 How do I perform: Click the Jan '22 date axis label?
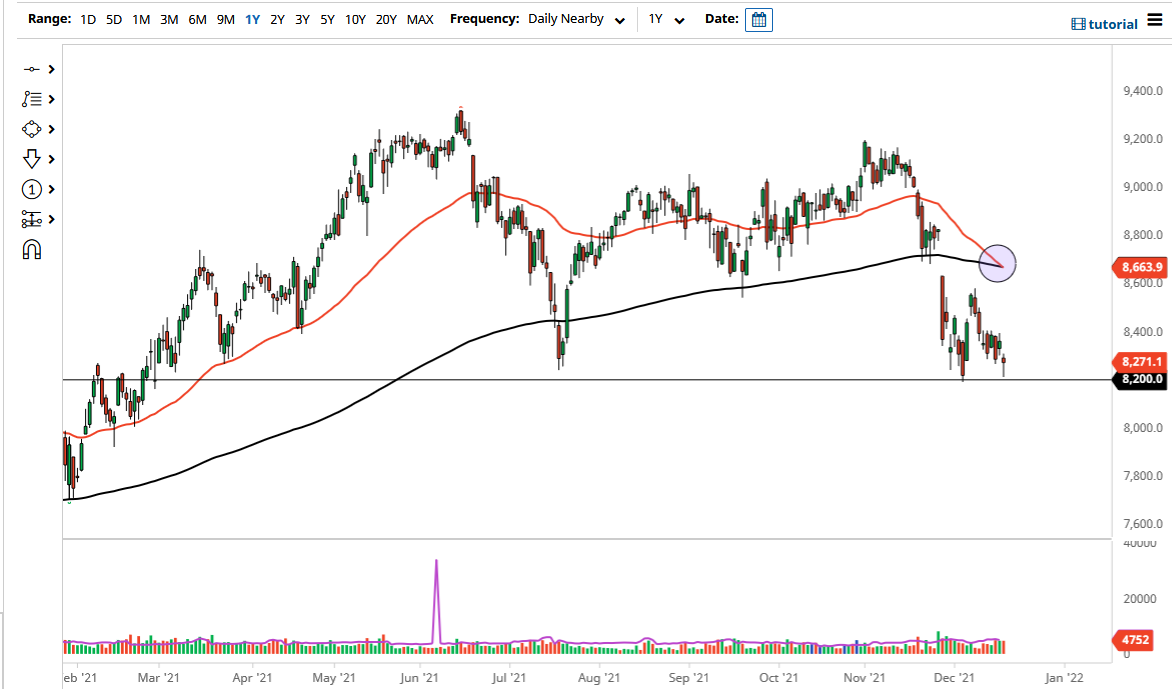click(1063, 678)
